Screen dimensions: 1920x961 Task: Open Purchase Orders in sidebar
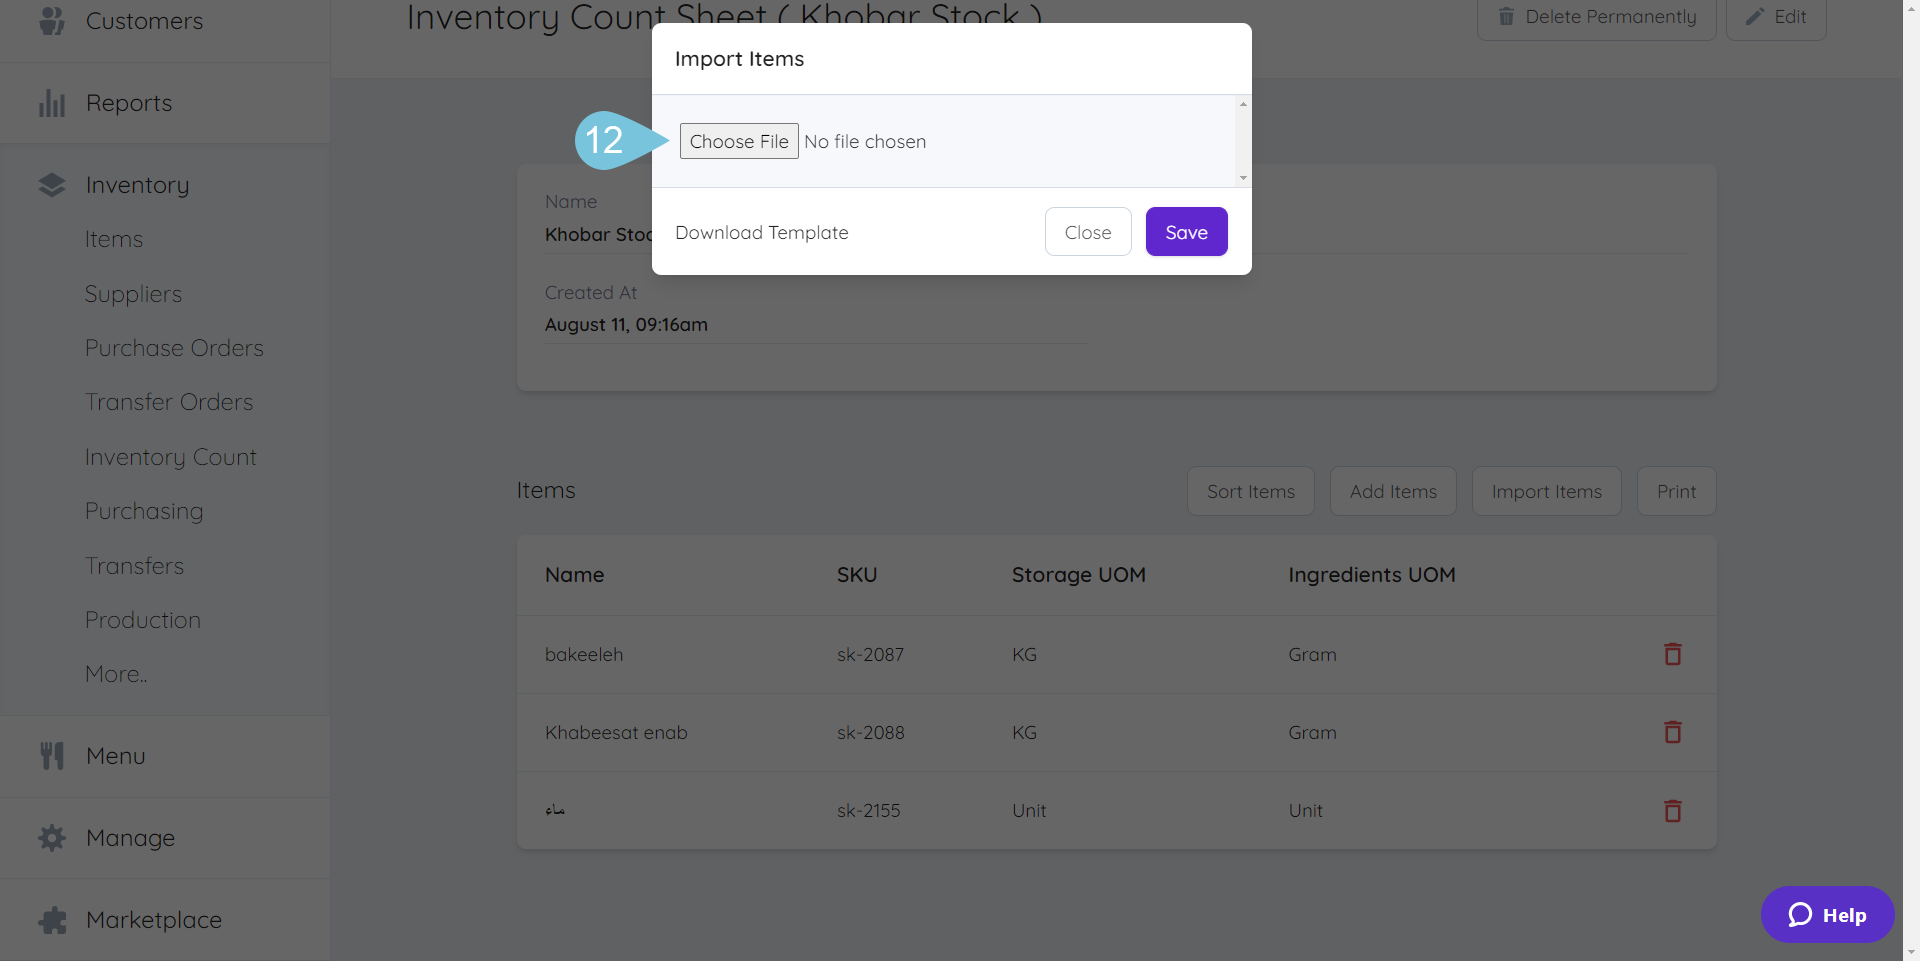point(174,348)
